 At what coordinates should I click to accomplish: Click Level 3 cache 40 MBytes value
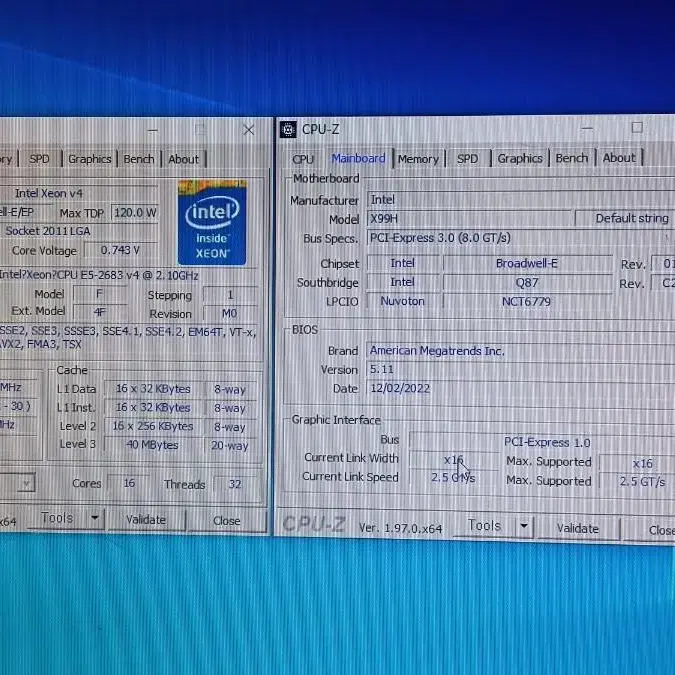pyautogui.click(x=152, y=445)
